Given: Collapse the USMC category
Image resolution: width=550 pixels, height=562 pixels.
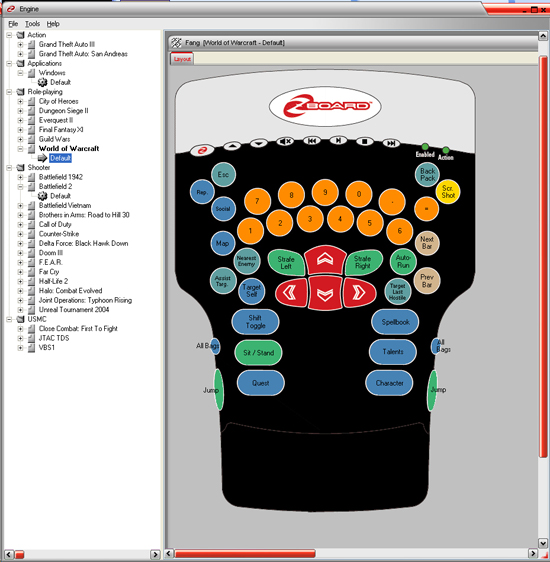Looking at the screenshot, I should pyautogui.click(x=9, y=319).
